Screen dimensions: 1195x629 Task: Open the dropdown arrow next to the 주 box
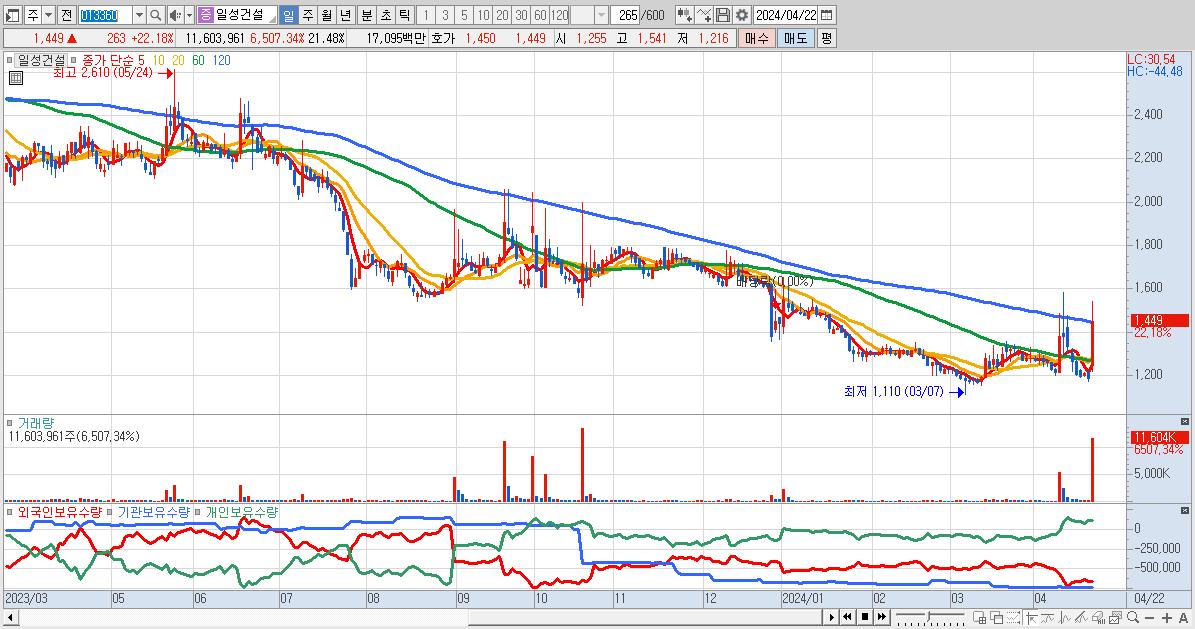[x=49, y=14]
